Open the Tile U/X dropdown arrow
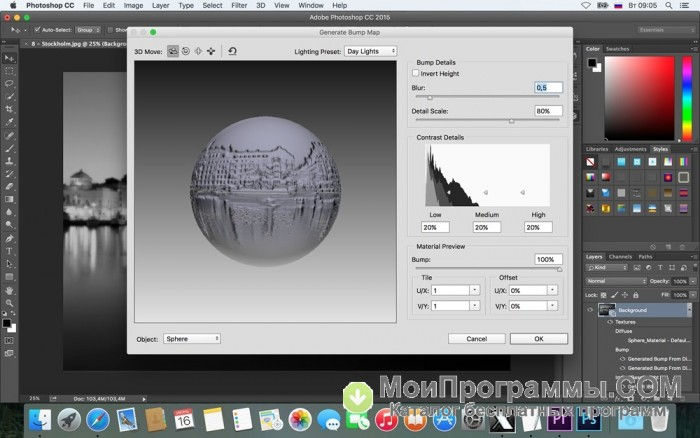The image size is (700, 438). (x=475, y=290)
